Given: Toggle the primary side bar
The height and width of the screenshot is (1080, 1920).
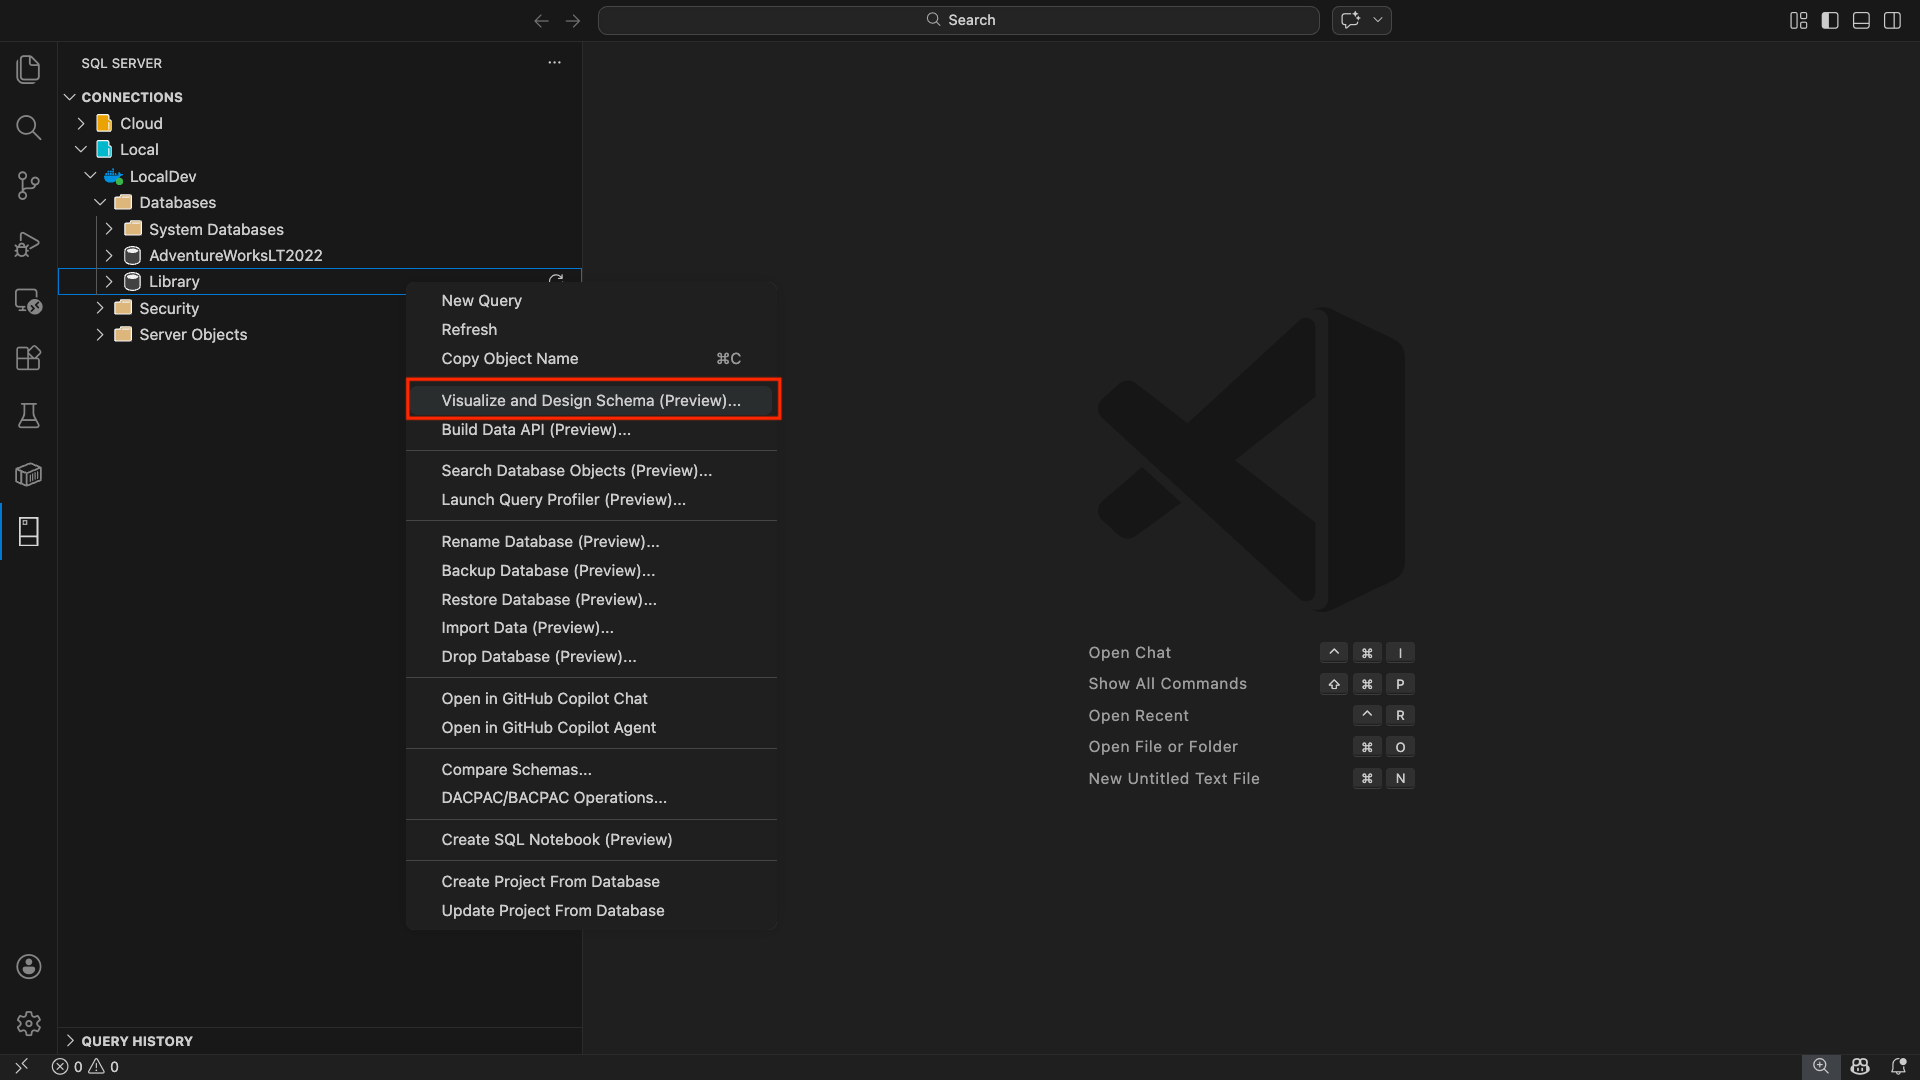Looking at the screenshot, I should click(x=1830, y=20).
